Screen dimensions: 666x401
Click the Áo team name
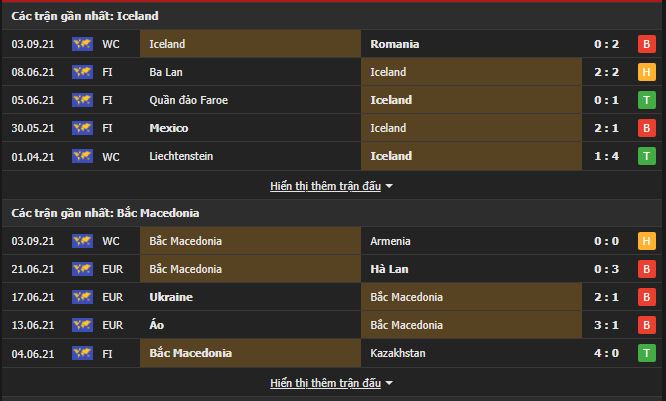coord(156,325)
